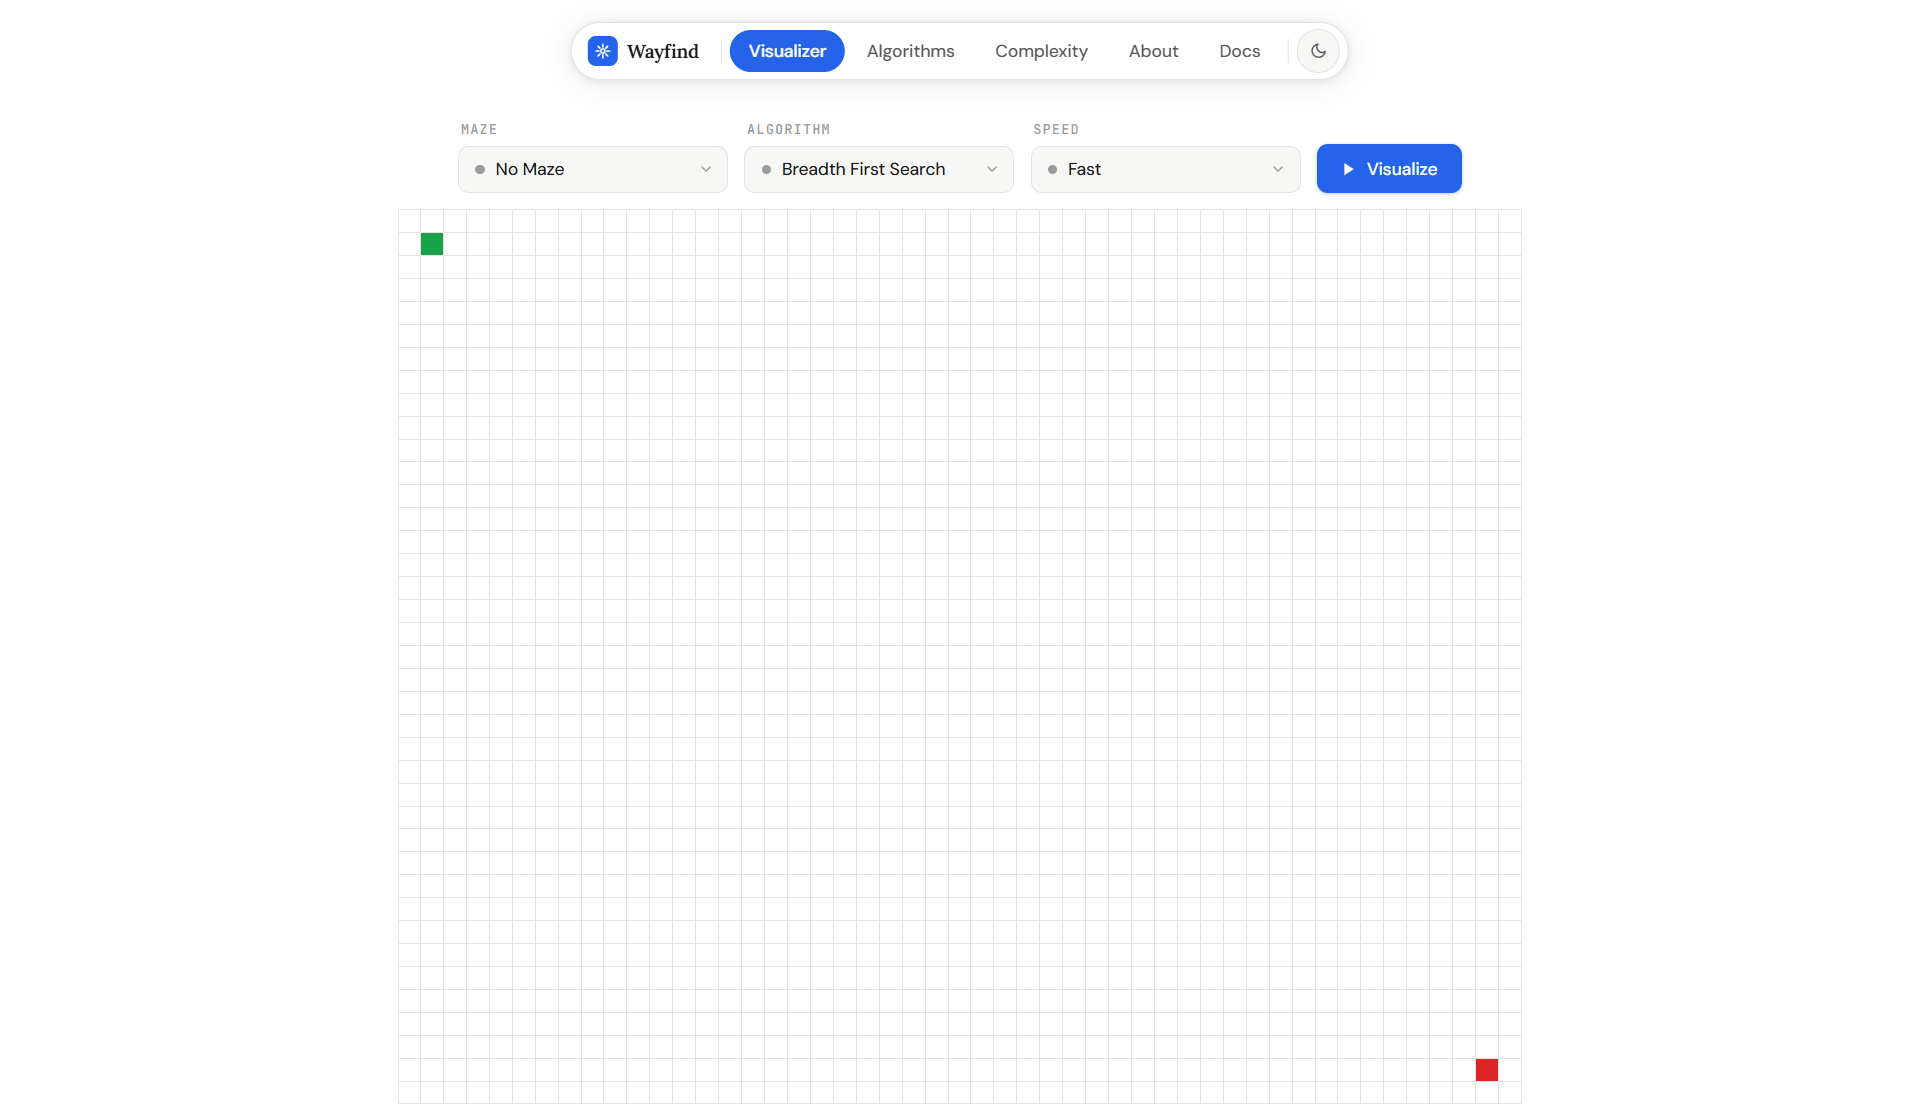This screenshot has width=1920, height=1104.
Task: Click the status dot inside the Maze selector
Action: click(x=481, y=169)
